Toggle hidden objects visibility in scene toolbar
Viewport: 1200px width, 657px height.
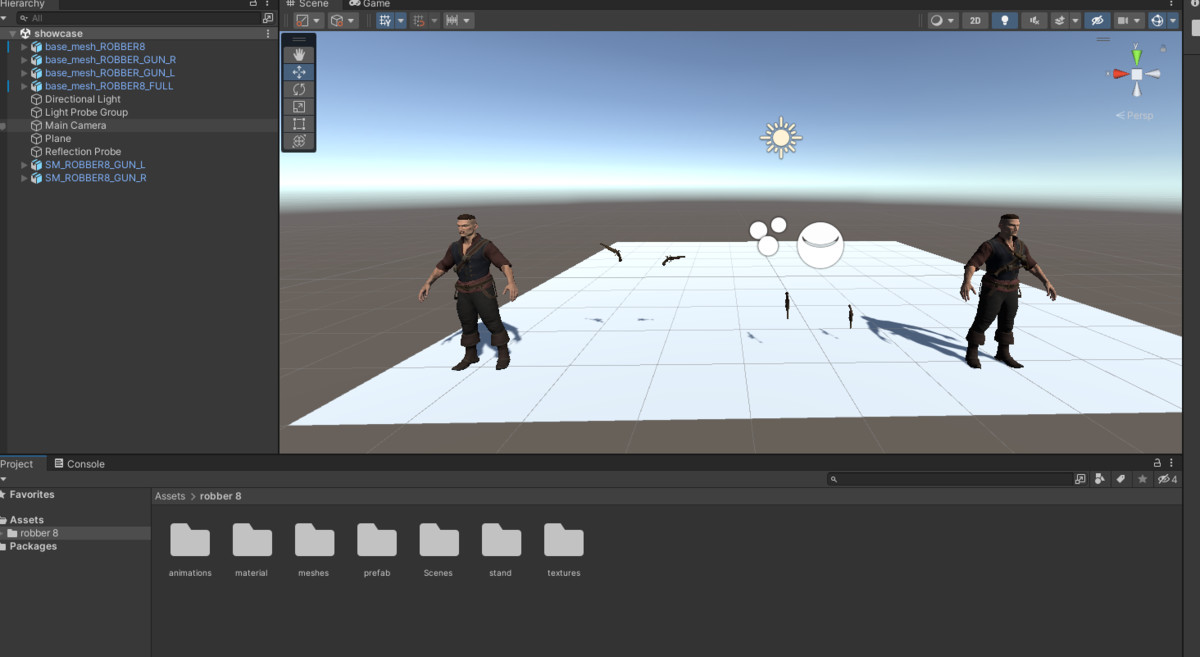1097,20
